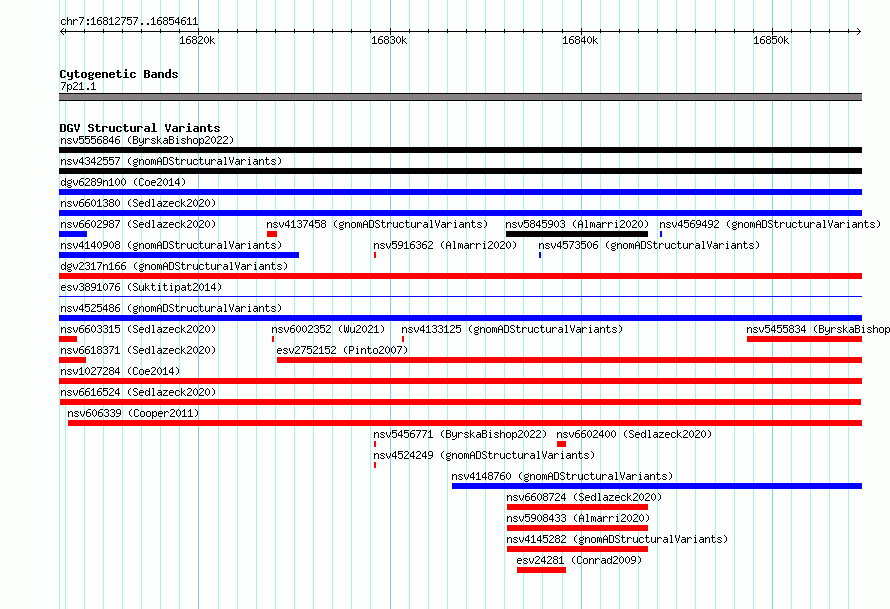The height and width of the screenshot is (609, 890).
Task: Select nsv5455834 ByrskaBishop label
Action: [818, 329]
